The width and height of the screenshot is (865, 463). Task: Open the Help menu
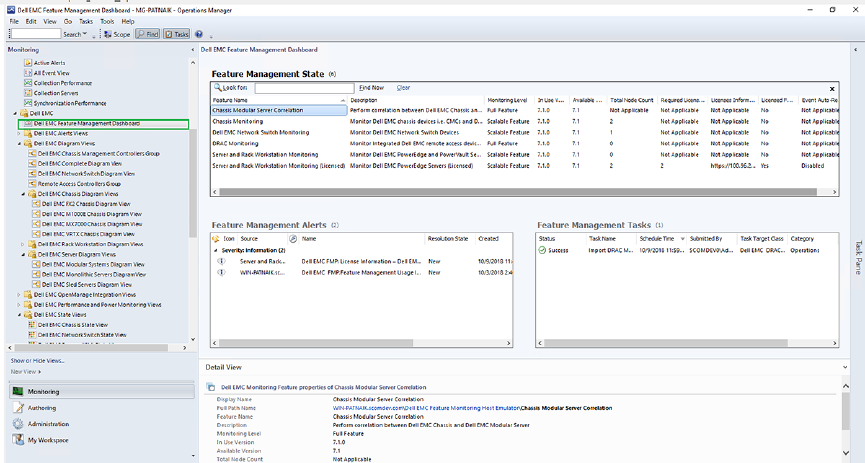[x=128, y=22]
